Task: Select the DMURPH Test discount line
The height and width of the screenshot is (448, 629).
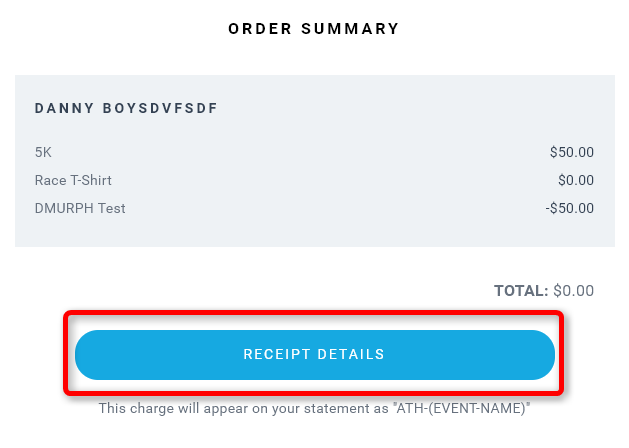Action: pos(80,209)
